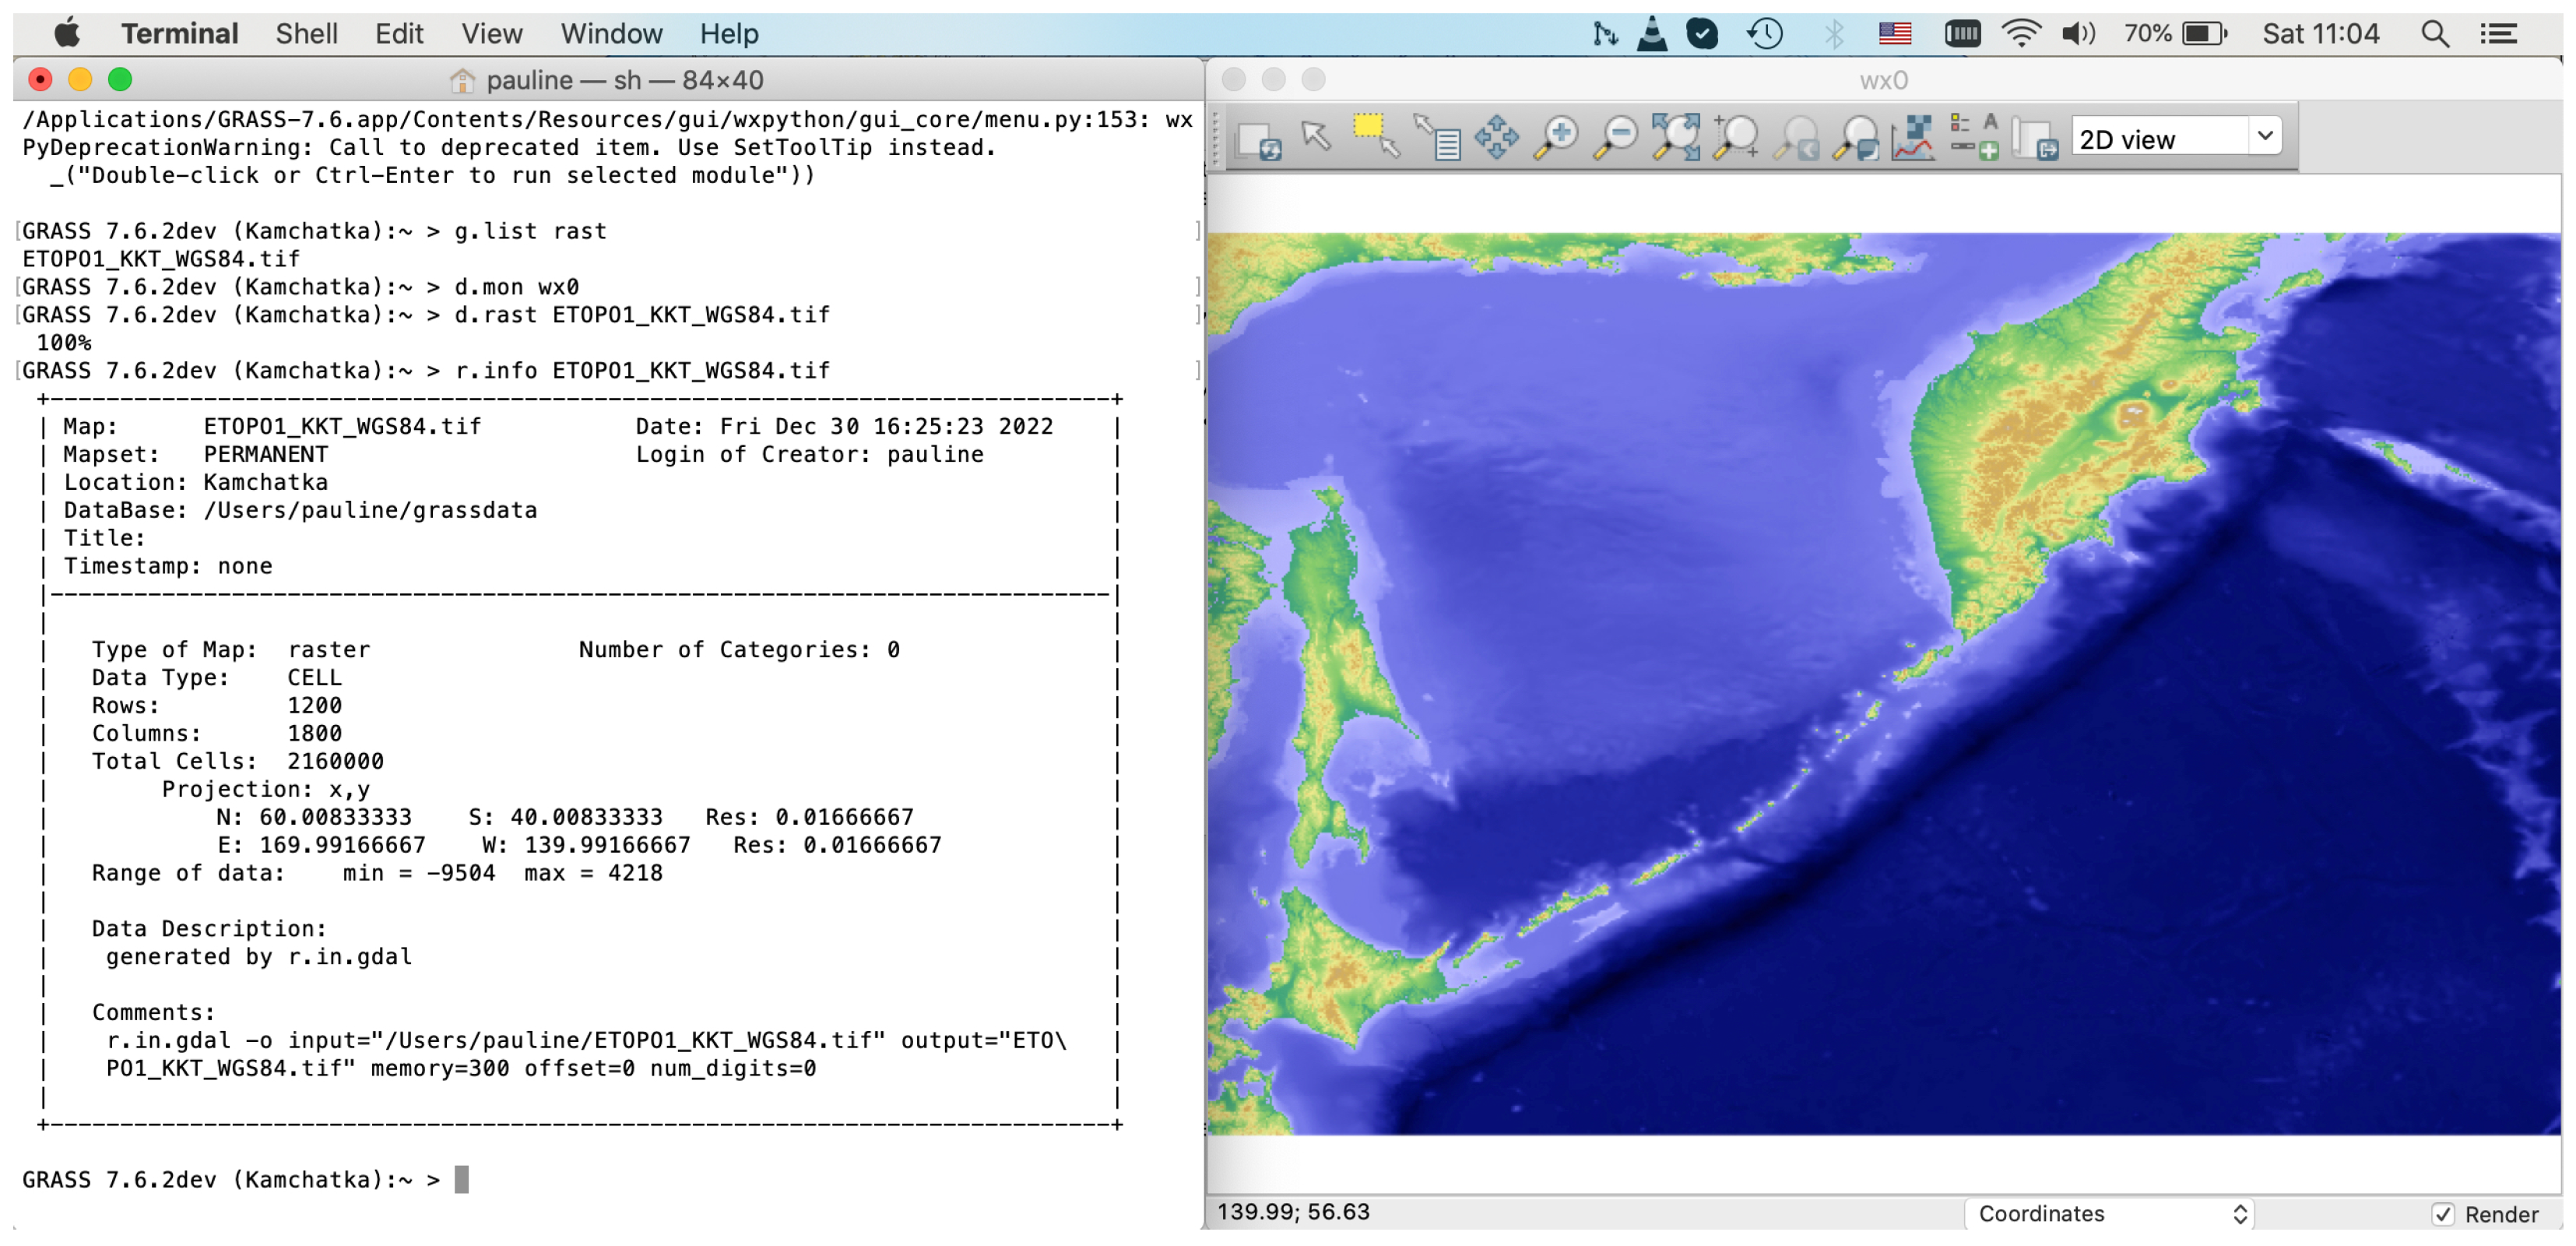This screenshot has width=2576, height=1246.
Task: Select the Pointer arrow tool
Action: click(x=1316, y=136)
